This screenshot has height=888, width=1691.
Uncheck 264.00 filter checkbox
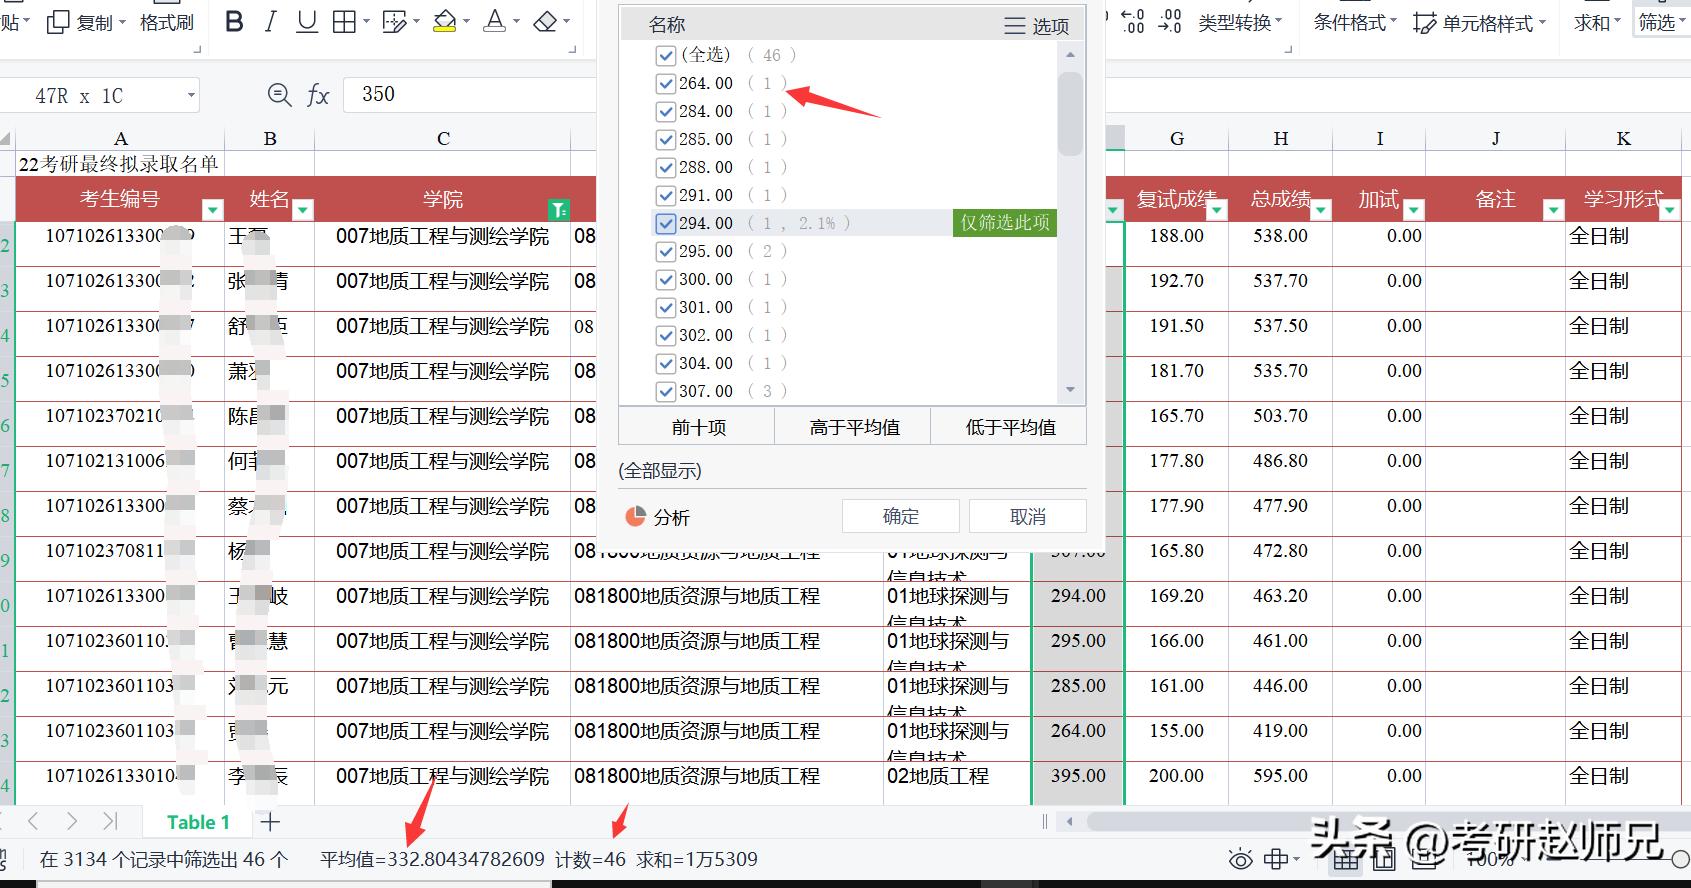coord(666,83)
